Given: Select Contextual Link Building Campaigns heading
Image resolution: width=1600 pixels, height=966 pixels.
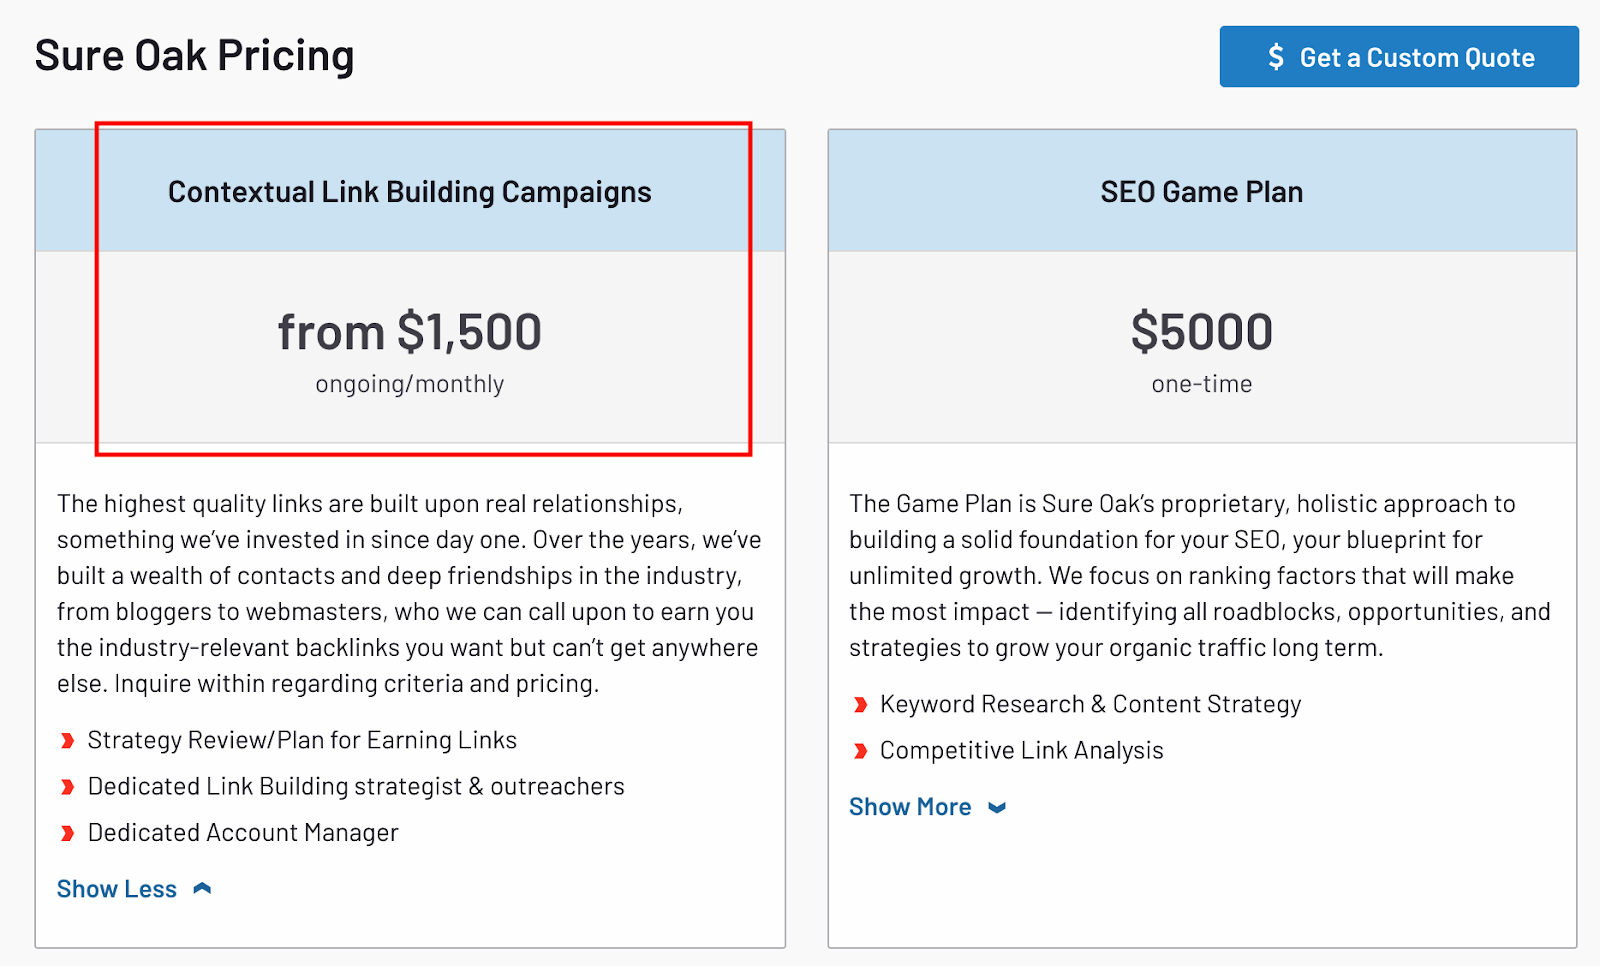Looking at the screenshot, I should coord(409,192).
